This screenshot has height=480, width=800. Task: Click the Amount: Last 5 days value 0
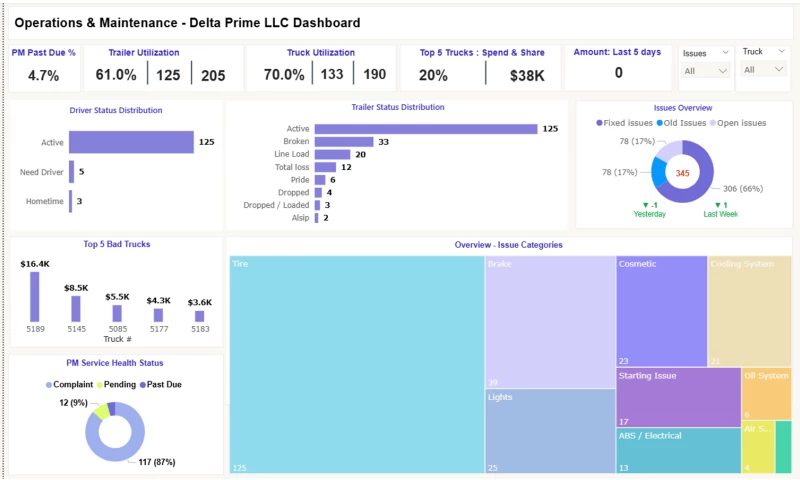point(618,73)
